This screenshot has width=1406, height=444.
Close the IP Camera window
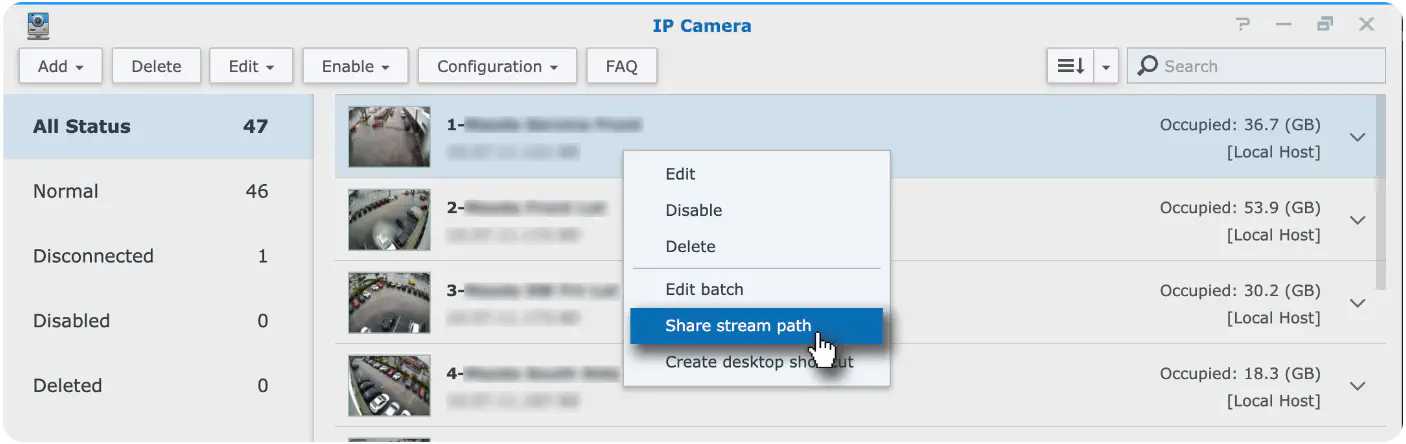point(1366,25)
